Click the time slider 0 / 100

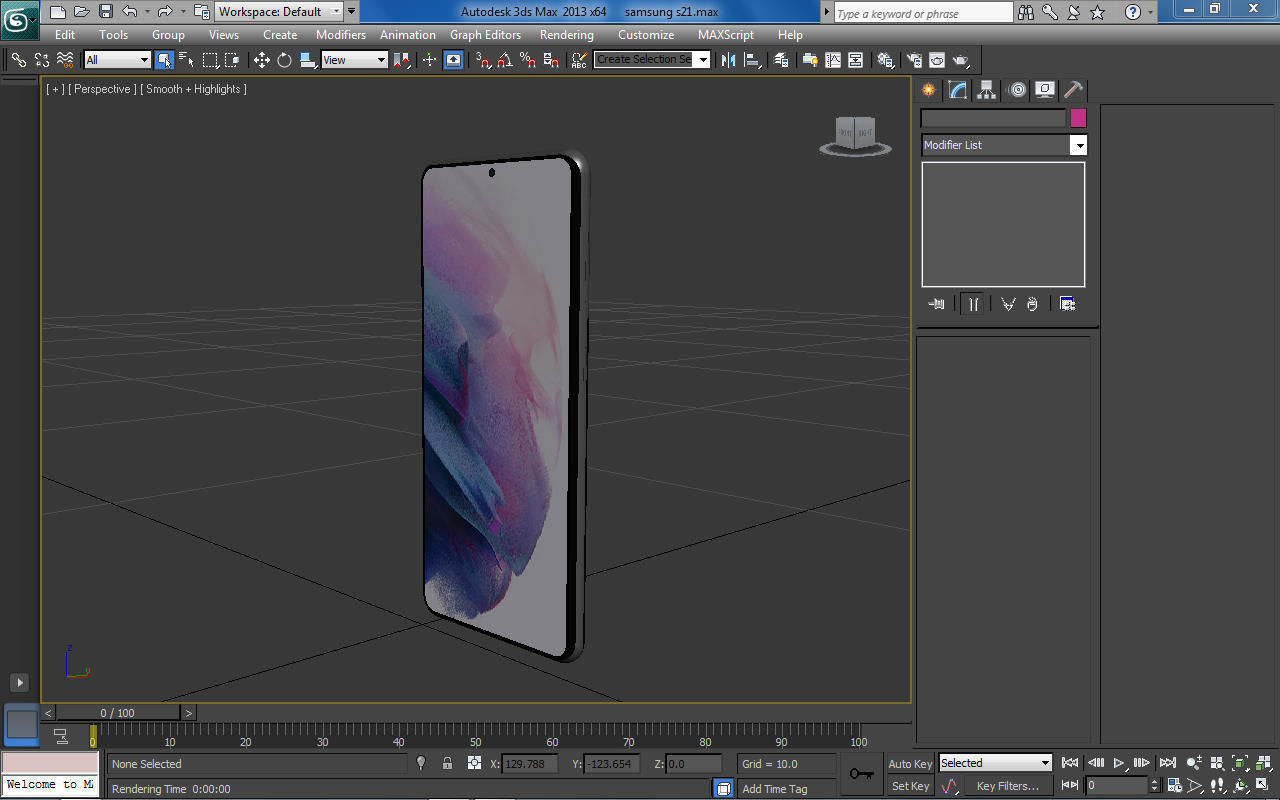click(x=118, y=713)
